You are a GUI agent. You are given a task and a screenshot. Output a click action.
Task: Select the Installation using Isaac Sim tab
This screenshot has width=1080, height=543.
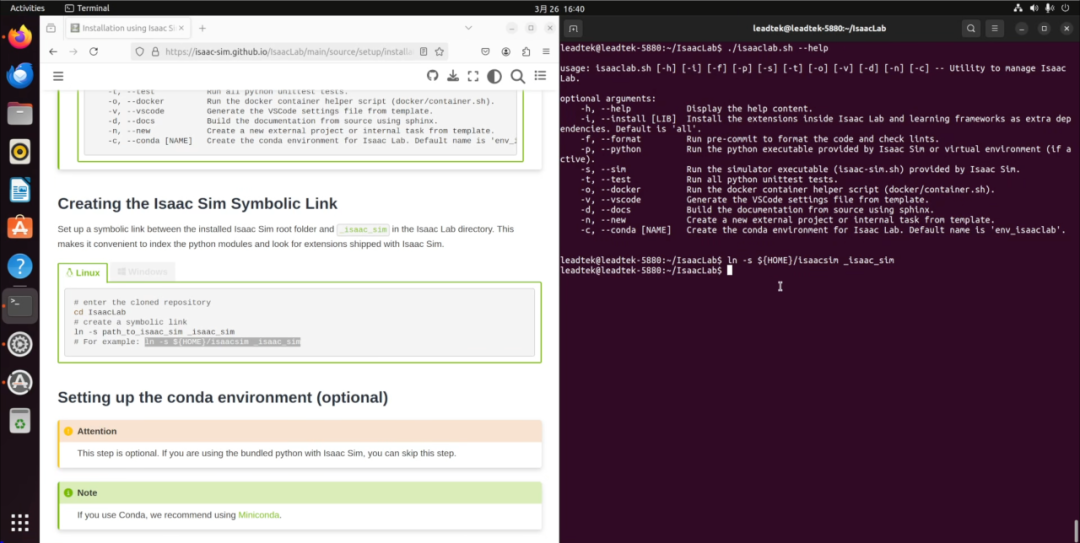pos(128,28)
